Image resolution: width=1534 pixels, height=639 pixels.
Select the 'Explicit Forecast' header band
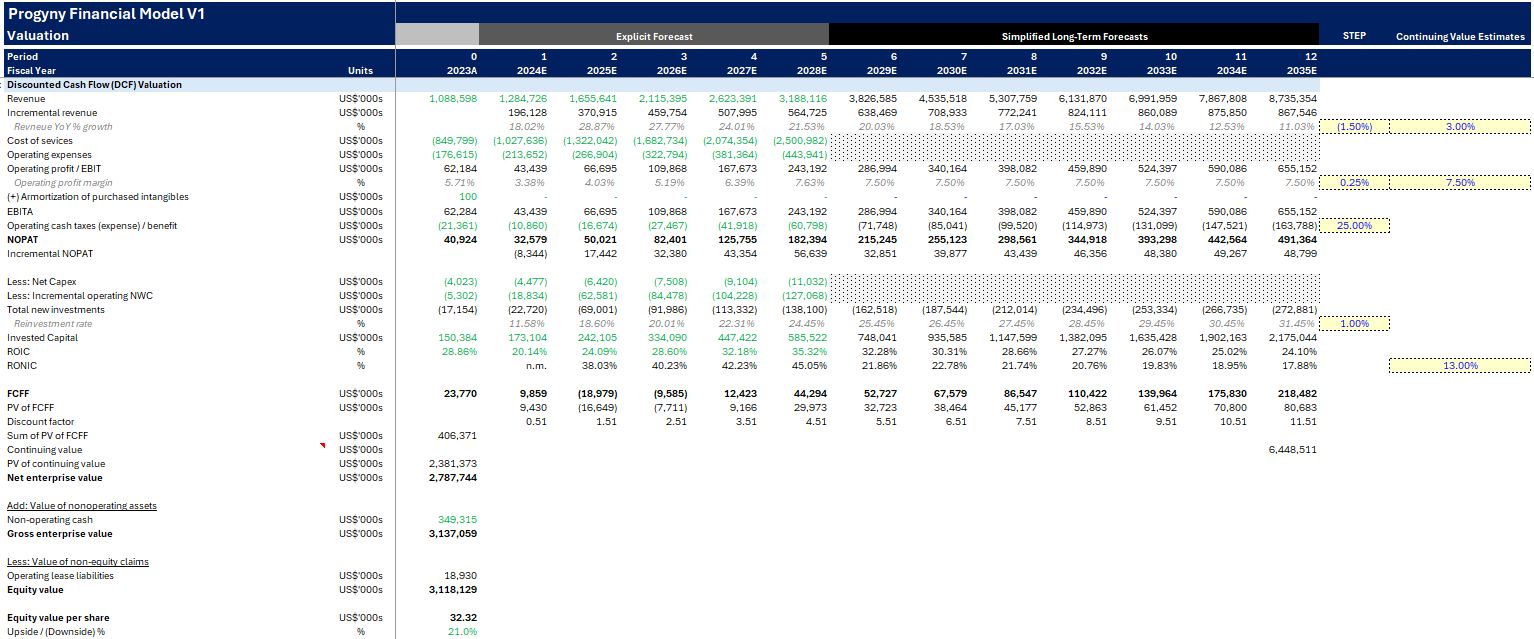pyautogui.click(x=654, y=36)
